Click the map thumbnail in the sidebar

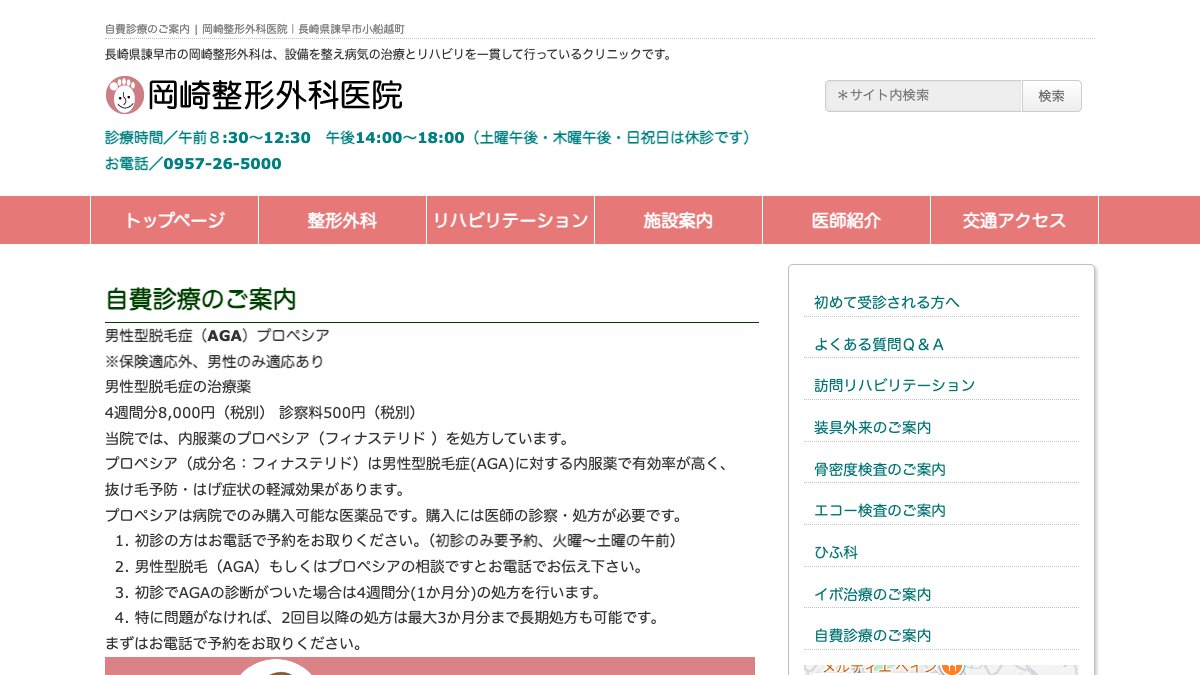pyautogui.click(x=941, y=669)
